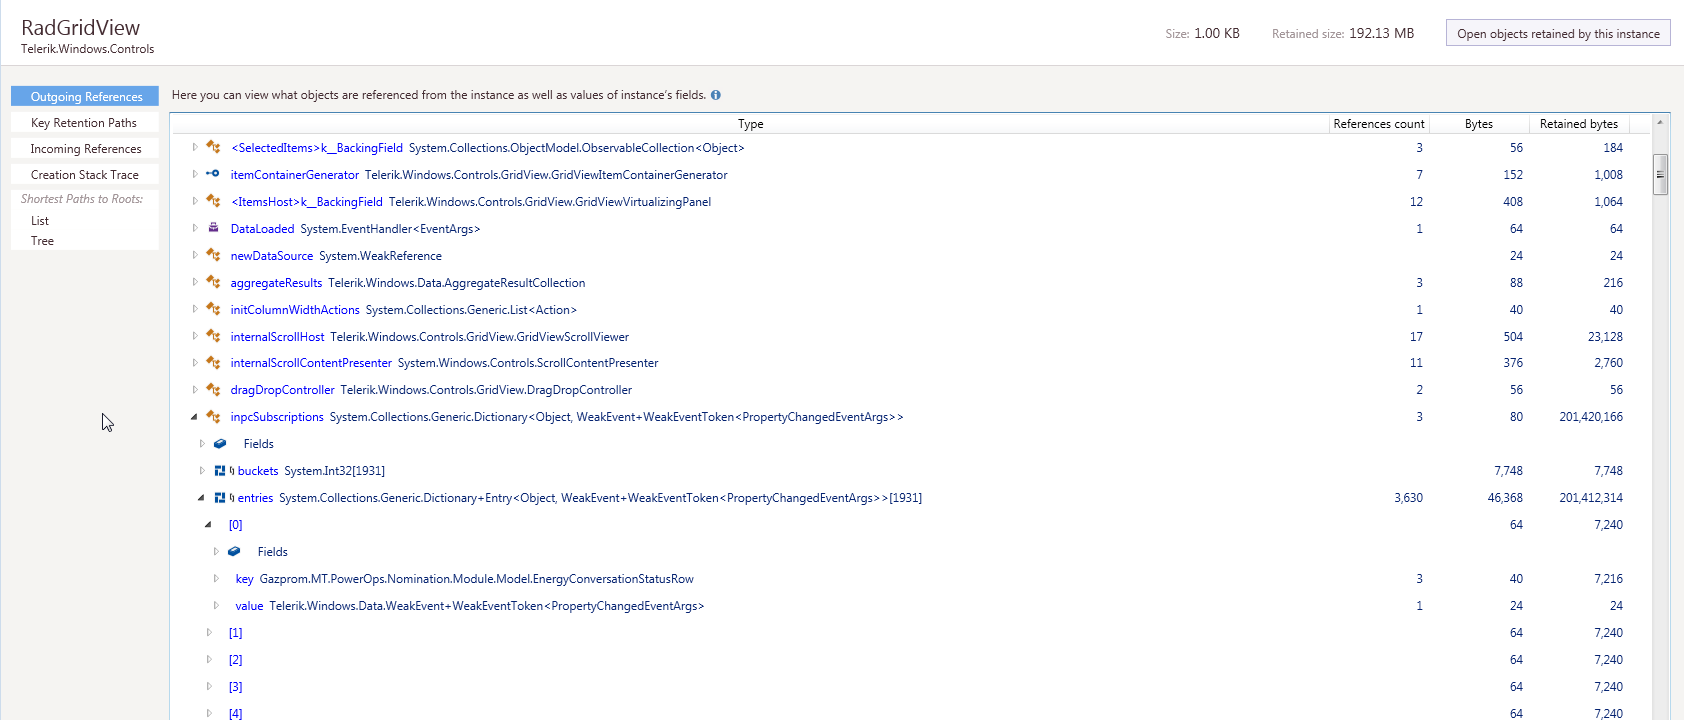
Task: Click the field icon next to ItemsHost backing field
Action: tap(213, 201)
